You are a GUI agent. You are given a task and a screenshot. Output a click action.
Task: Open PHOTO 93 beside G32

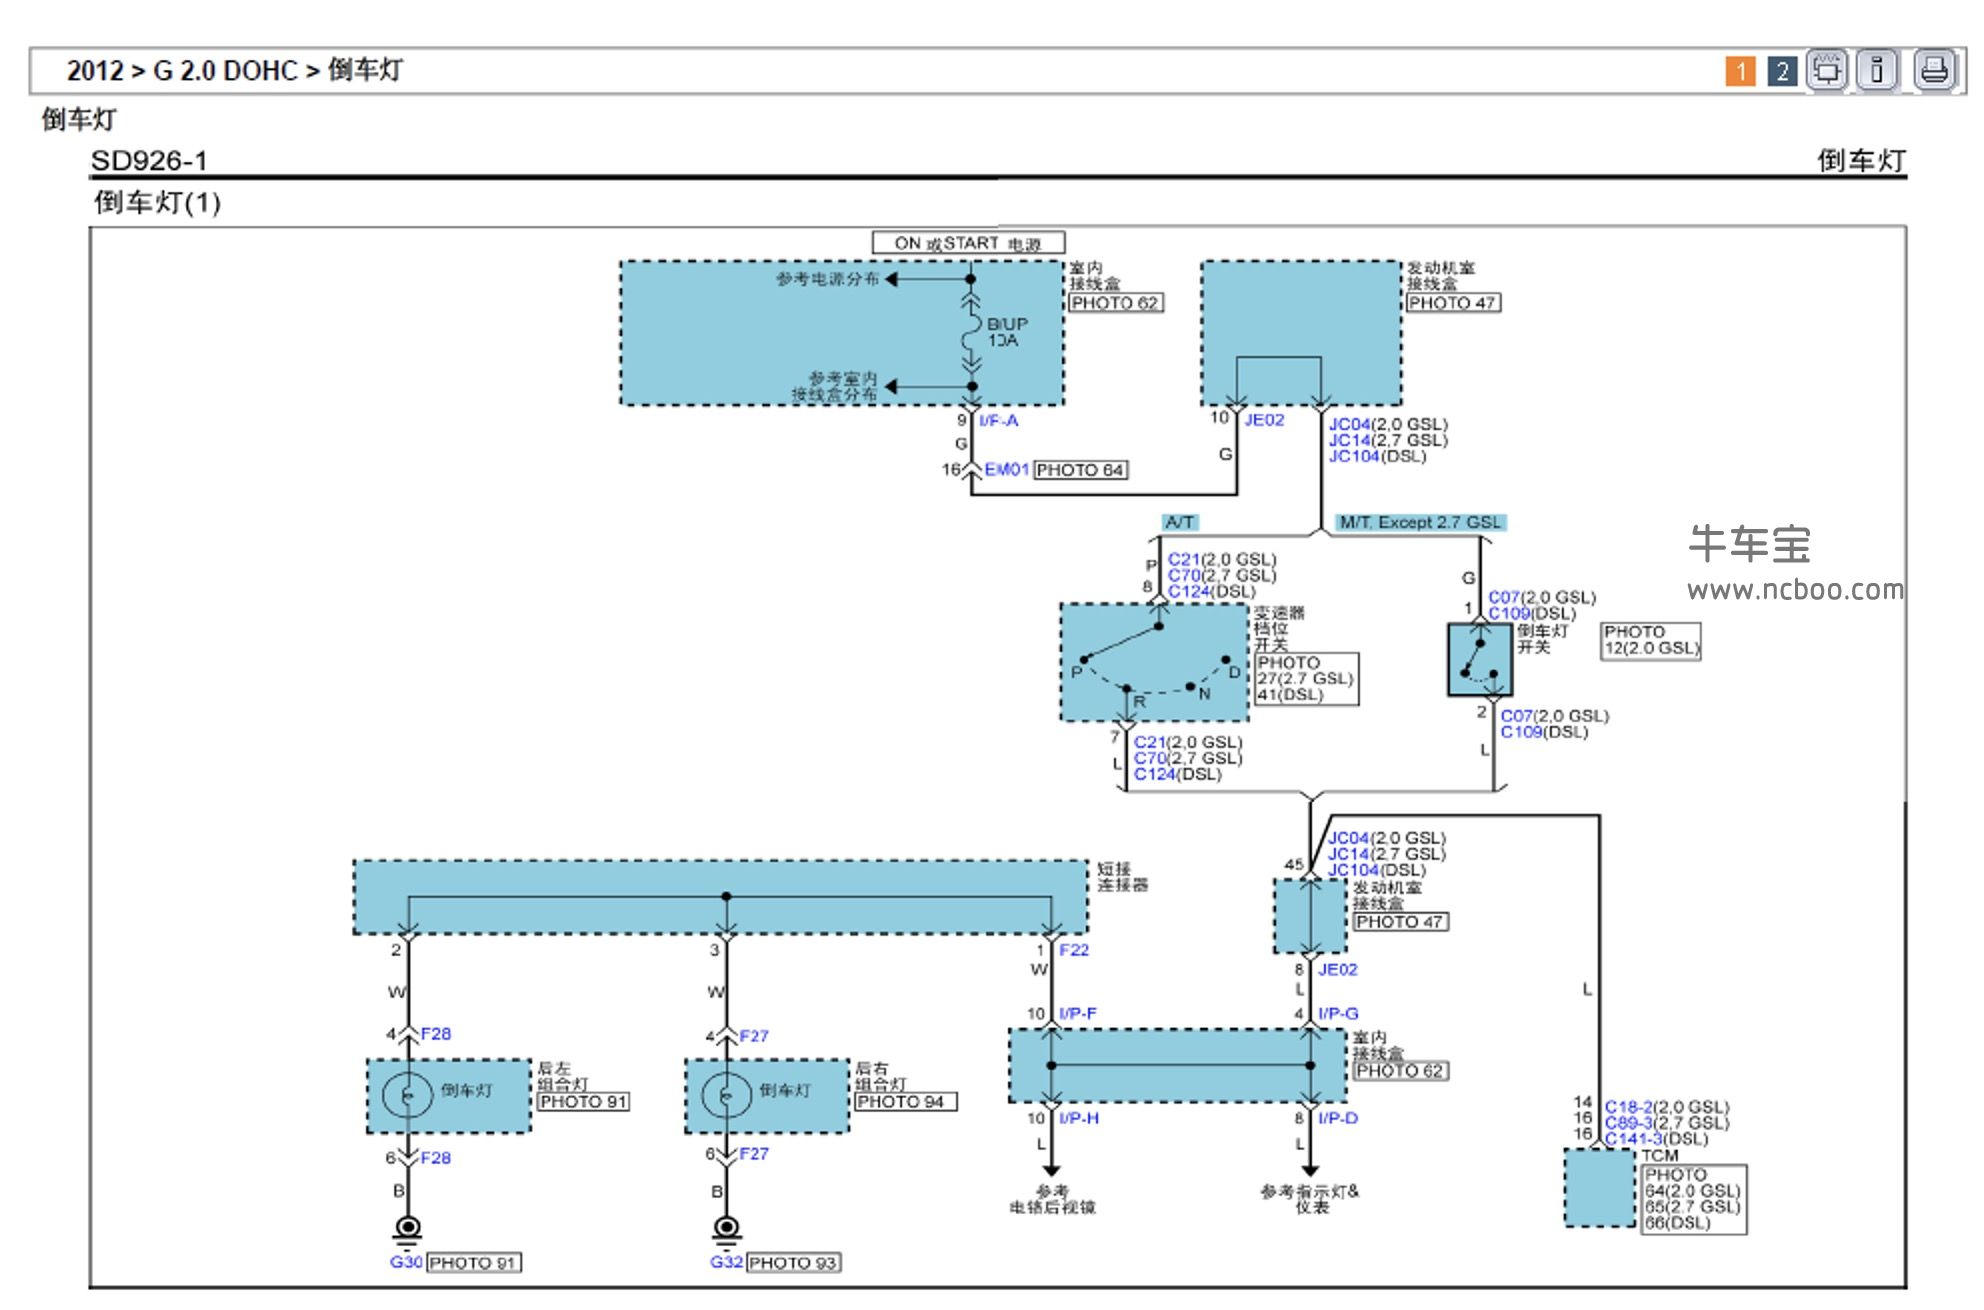pyautogui.click(x=794, y=1264)
